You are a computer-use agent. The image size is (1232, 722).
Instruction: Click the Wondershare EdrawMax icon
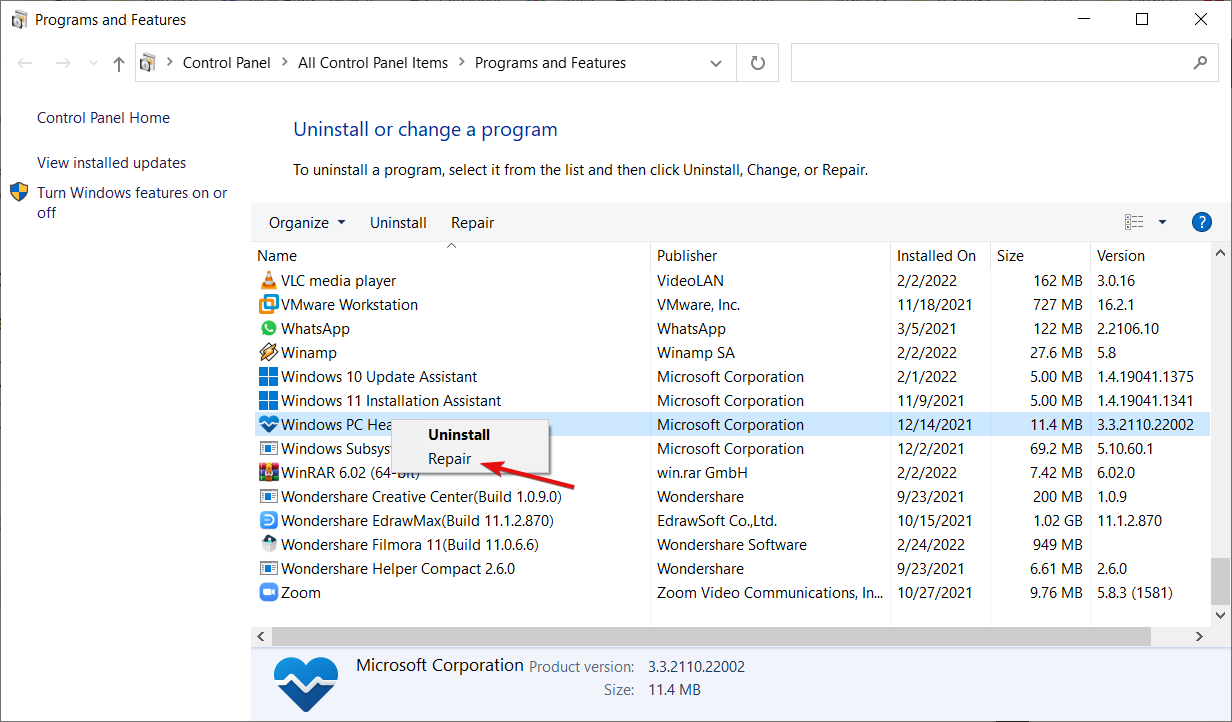pyautogui.click(x=268, y=521)
